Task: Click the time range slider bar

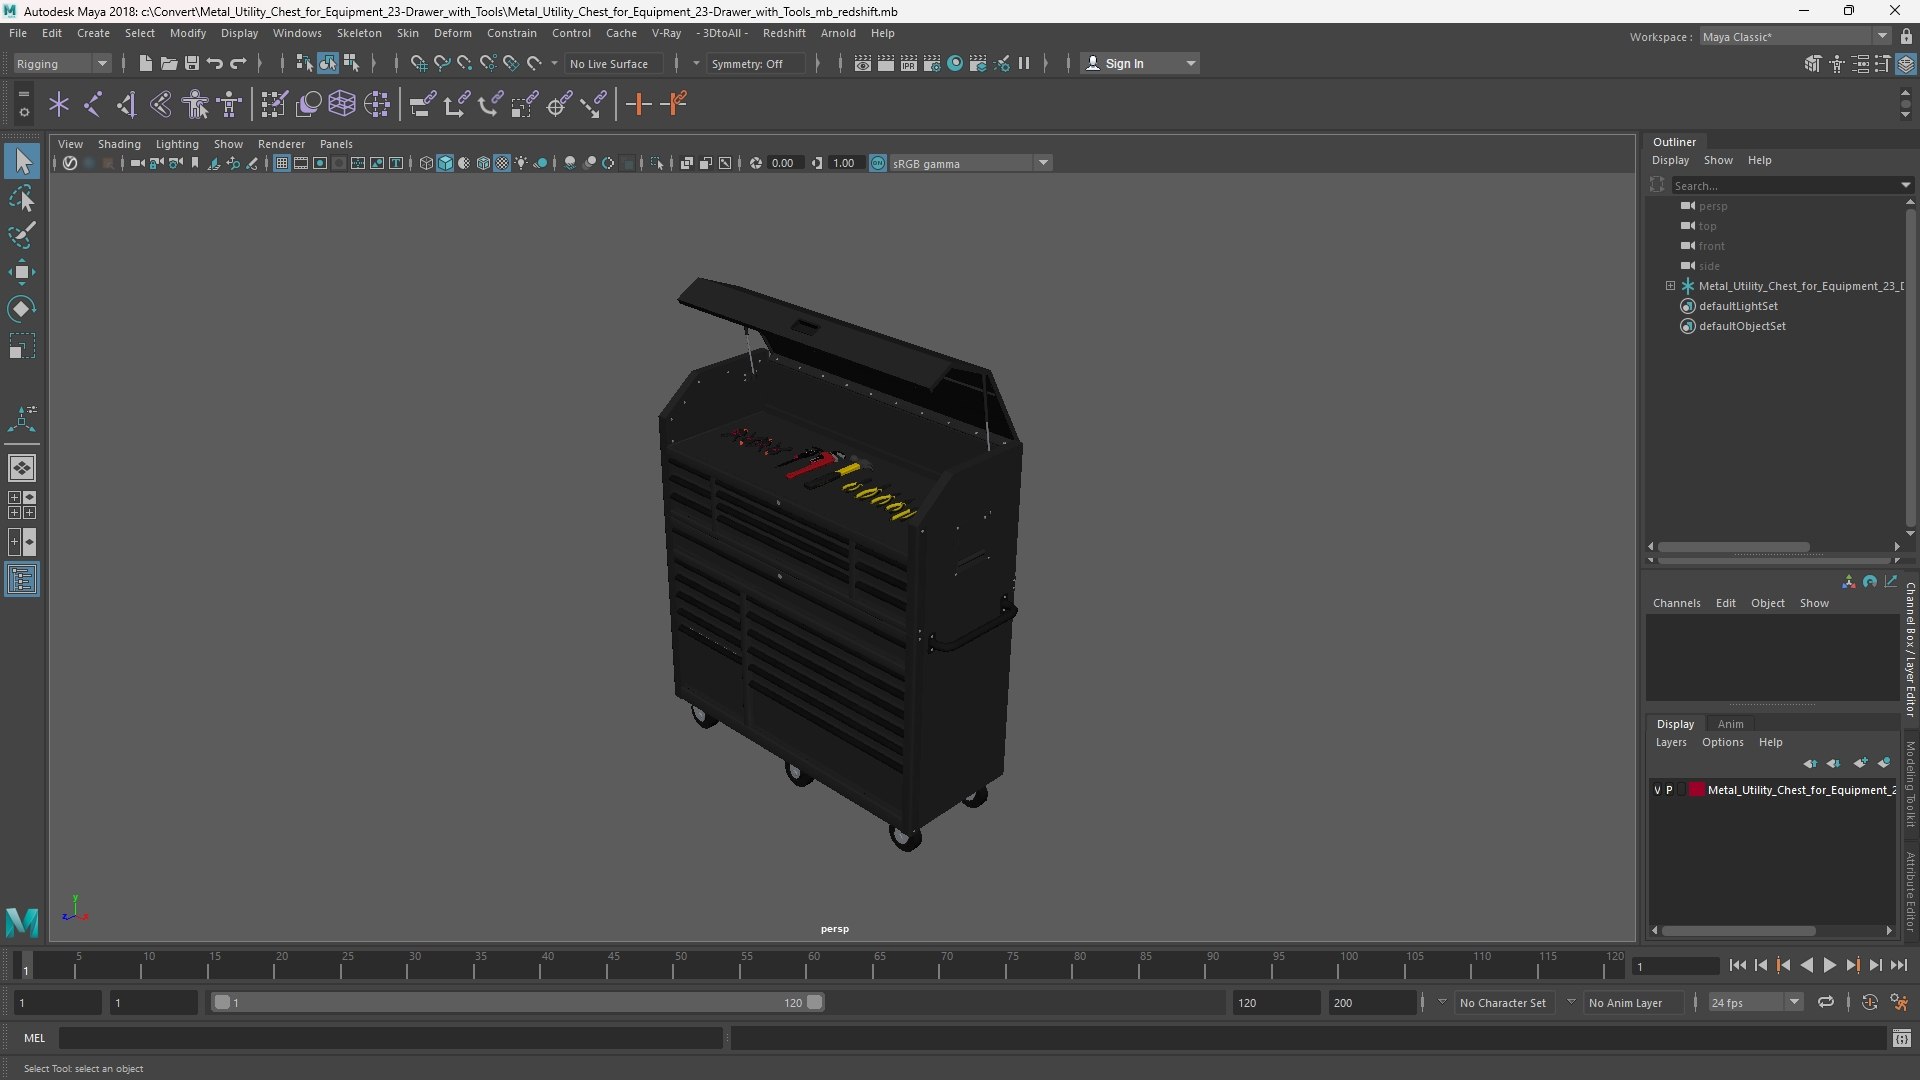Action: [518, 1002]
